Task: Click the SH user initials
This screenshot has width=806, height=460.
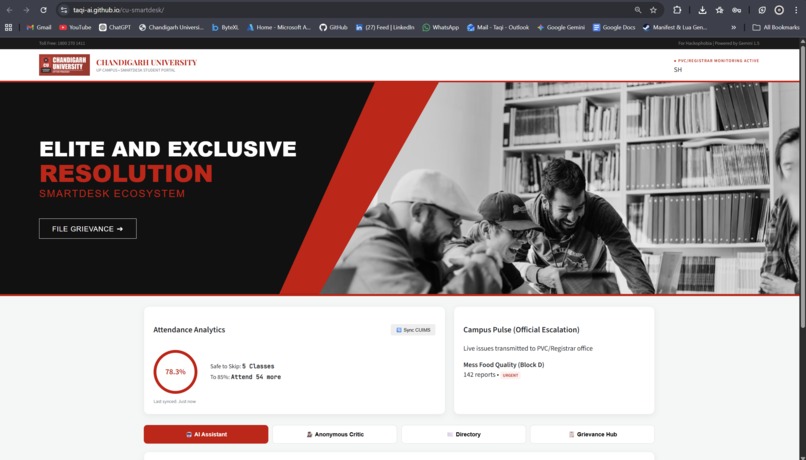Action: coord(677,69)
